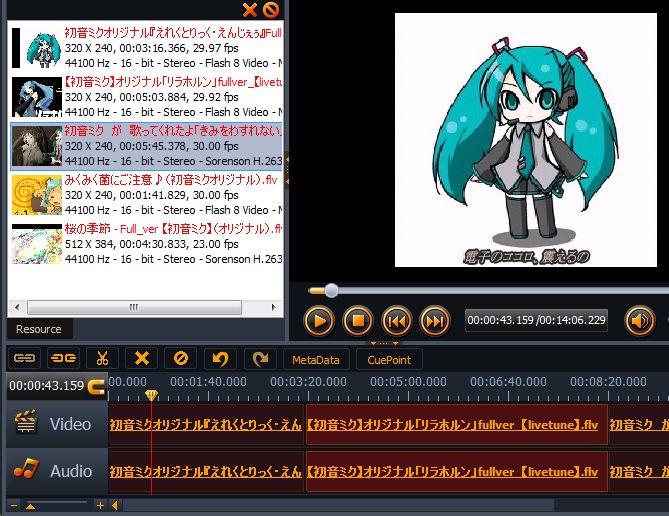This screenshot has height=516, width=669.
Task: Click the Audio track label
Action: [71, 471]
